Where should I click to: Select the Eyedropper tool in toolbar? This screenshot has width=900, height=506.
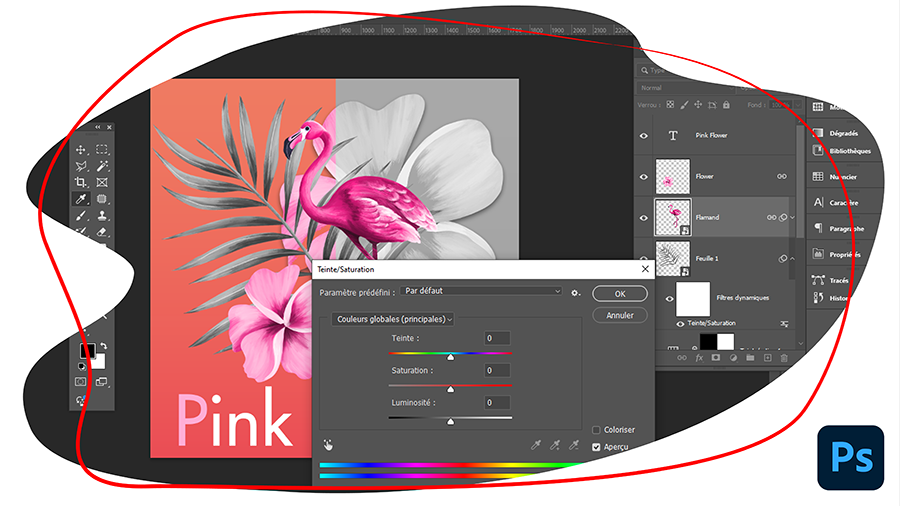point(81,199)
